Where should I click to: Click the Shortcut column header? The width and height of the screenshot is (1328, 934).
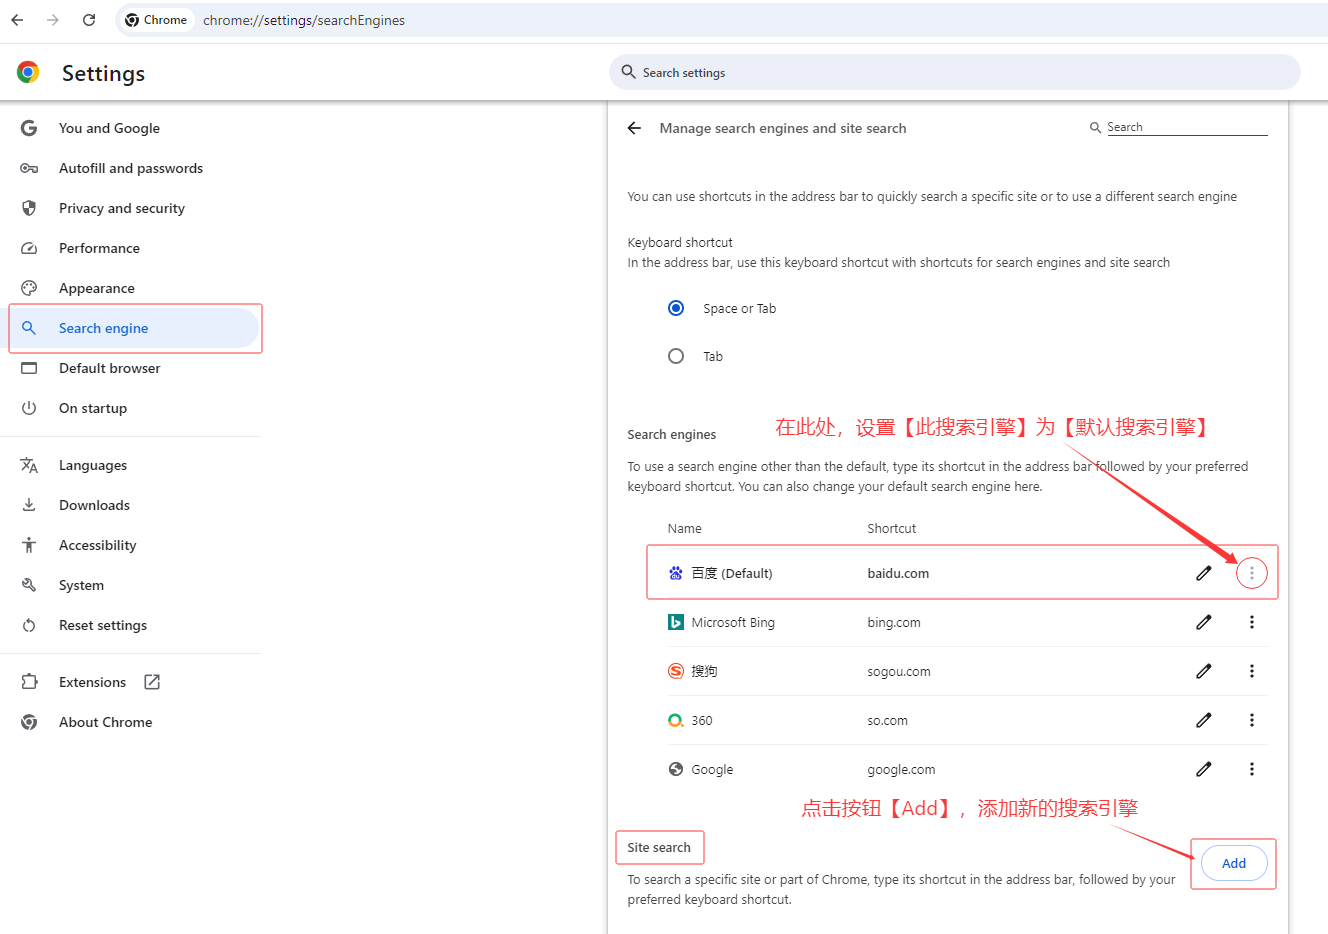[892, 528]
